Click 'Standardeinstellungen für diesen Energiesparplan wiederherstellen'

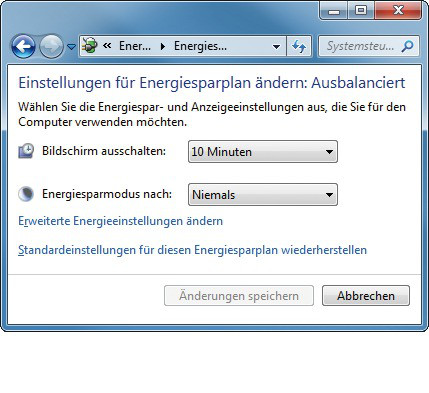[x=192, y=250]
